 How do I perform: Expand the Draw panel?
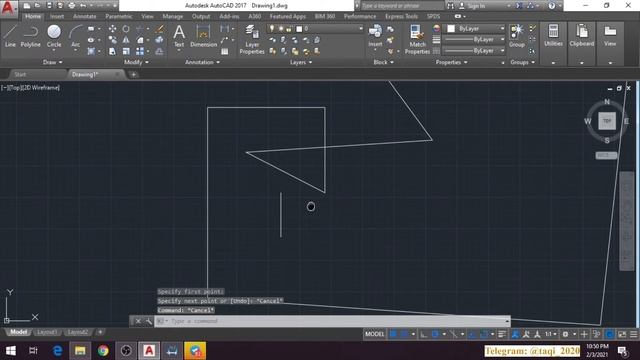[x=53, y=62]
